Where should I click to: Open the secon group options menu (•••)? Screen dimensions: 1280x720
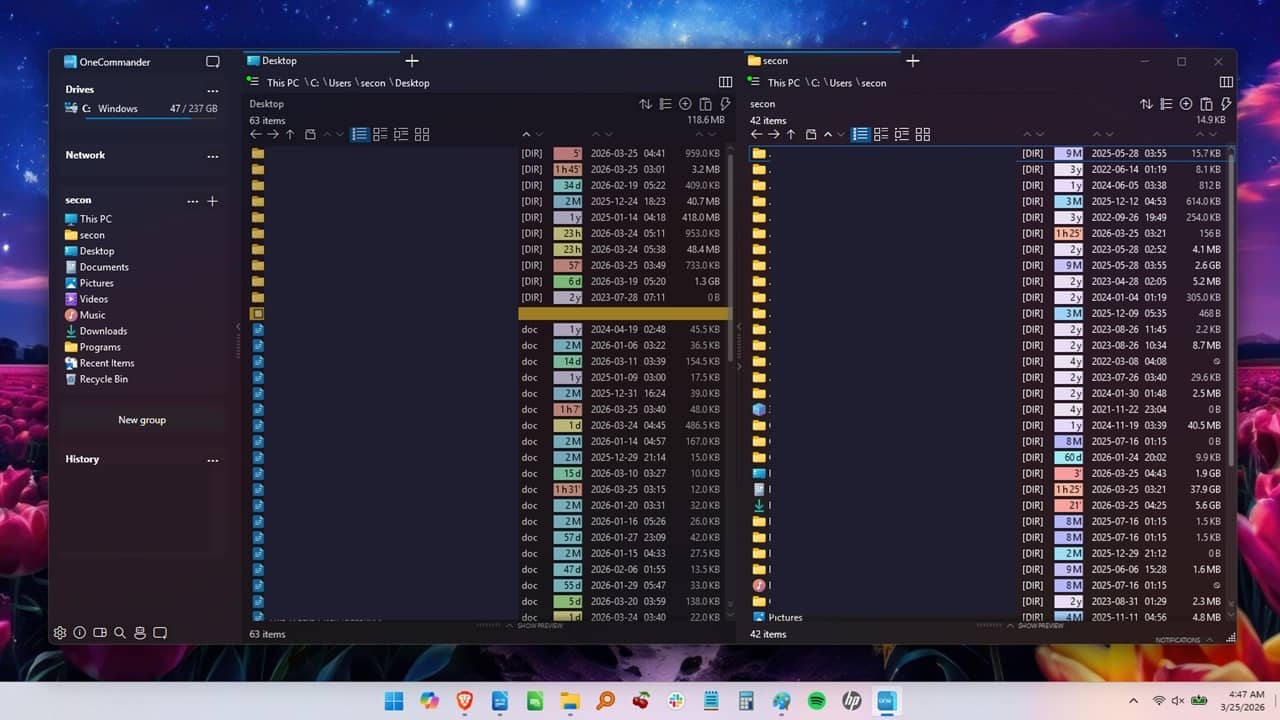(192, 200)
